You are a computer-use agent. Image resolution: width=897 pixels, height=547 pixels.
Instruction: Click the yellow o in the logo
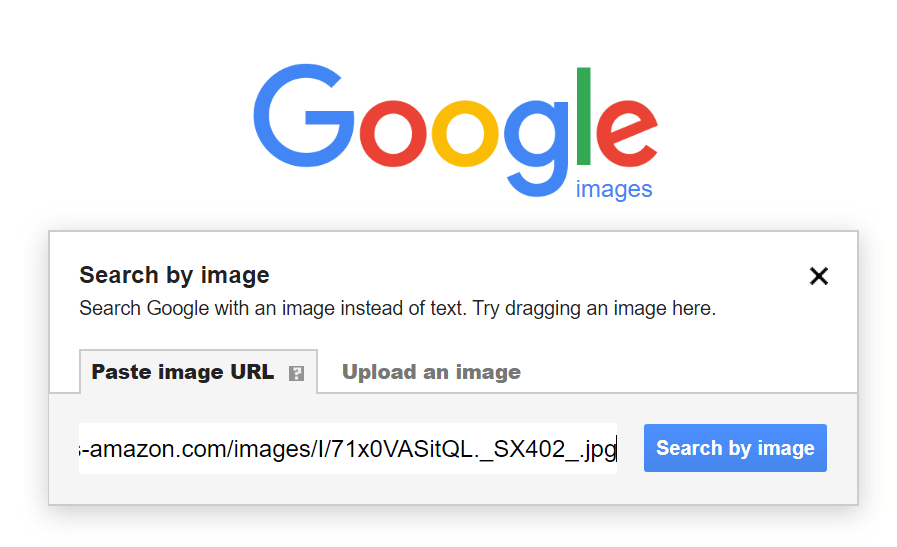[467, 129]
